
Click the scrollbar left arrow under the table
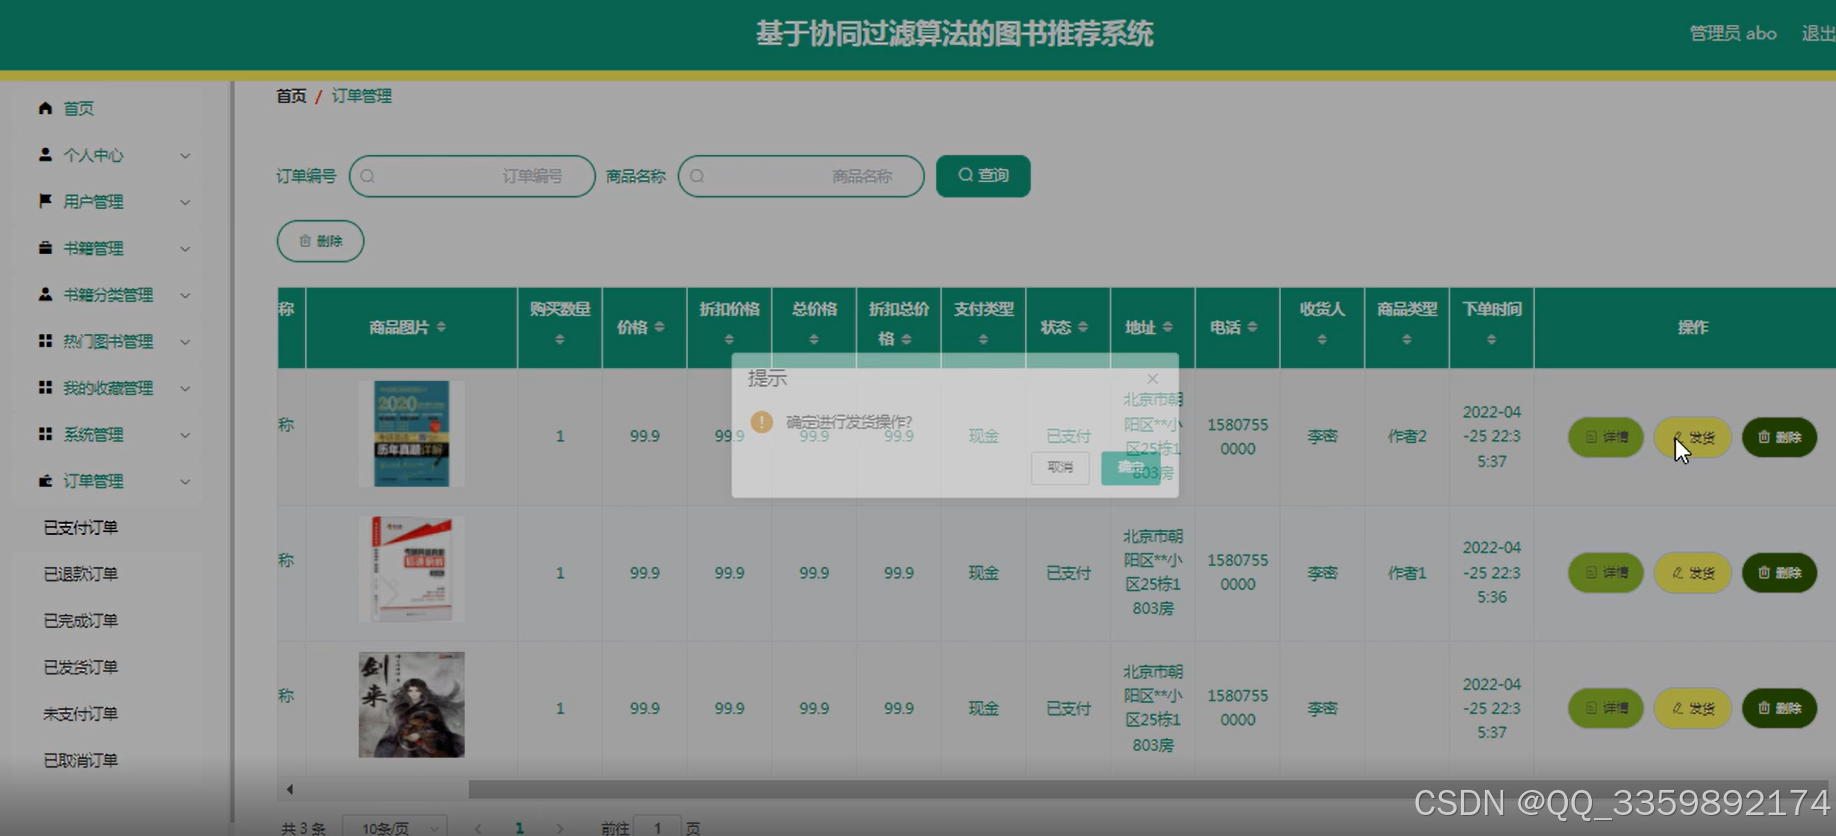[290, 789]
